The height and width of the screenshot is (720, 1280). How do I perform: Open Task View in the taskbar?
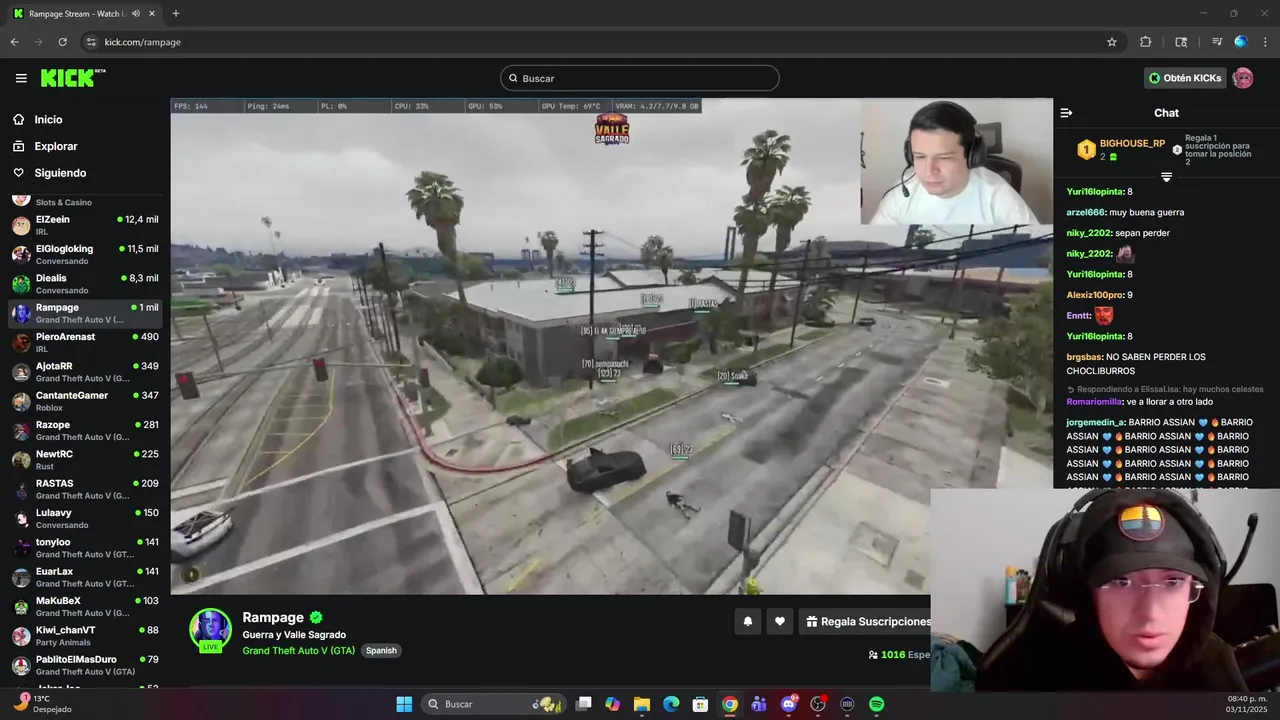pos(584,704)
